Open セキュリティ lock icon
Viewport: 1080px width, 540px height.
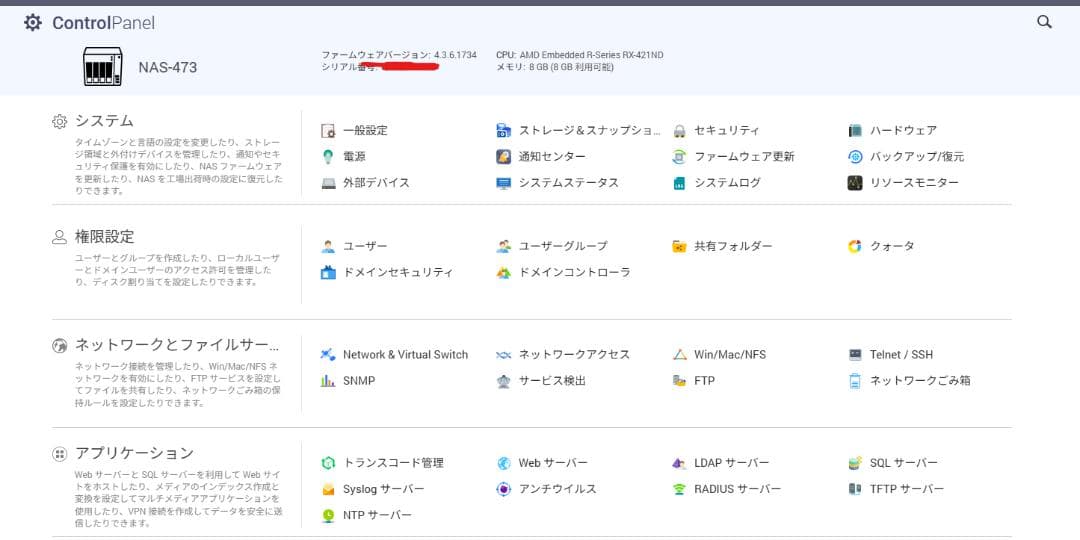click(679, 131)
